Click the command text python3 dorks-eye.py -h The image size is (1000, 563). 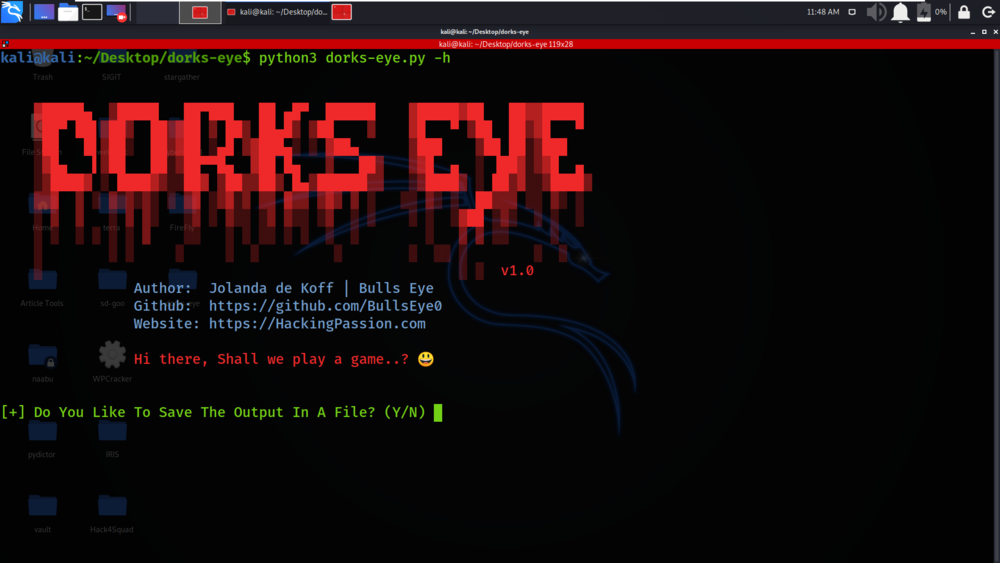(355, 58)
